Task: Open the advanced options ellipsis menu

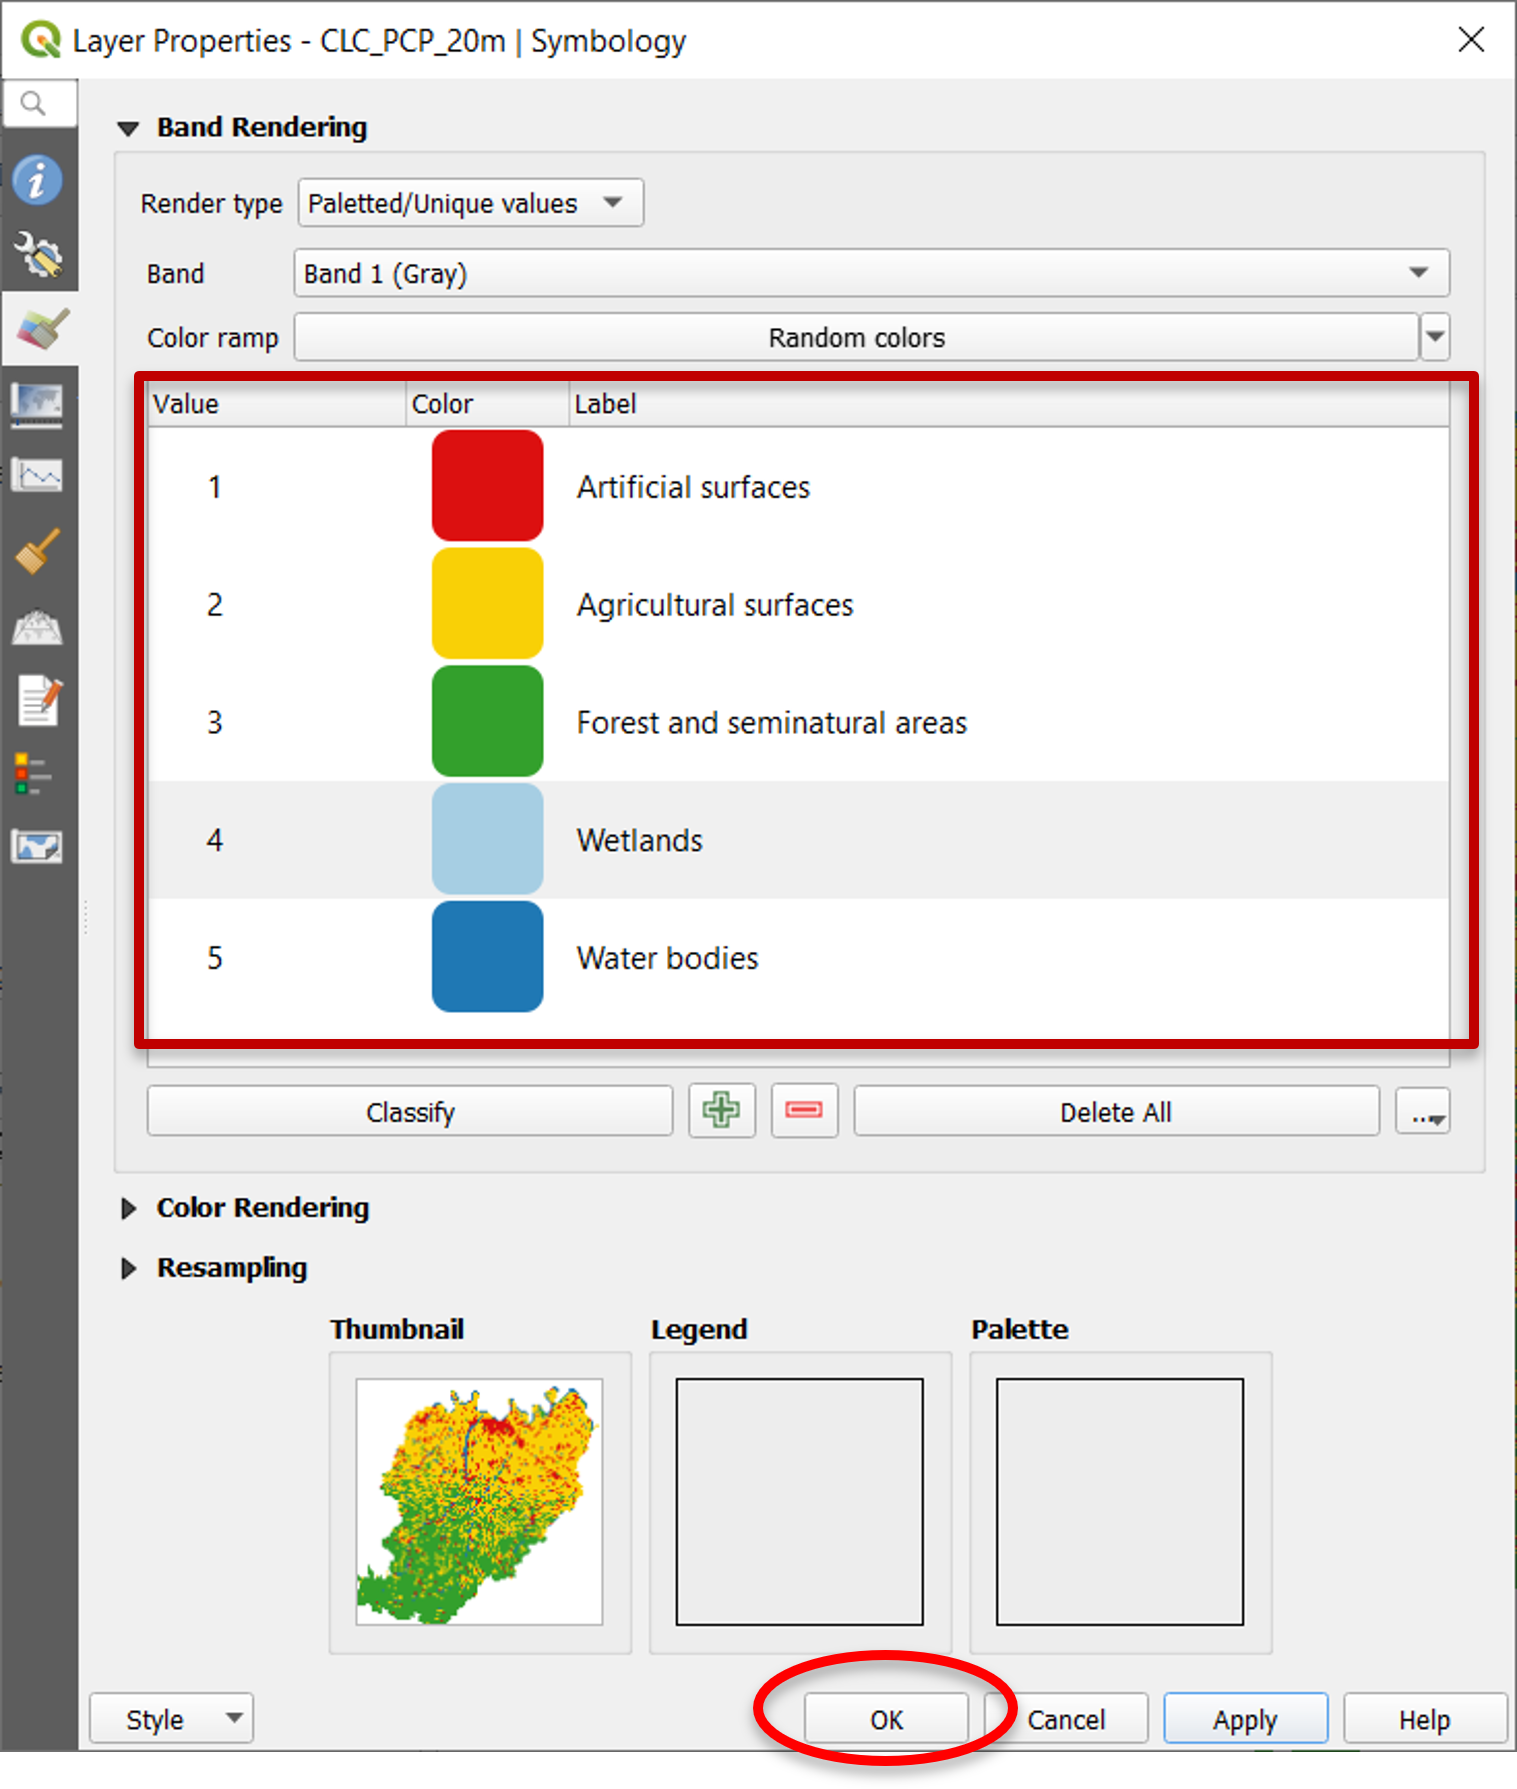Action: tap(1423, 1111)
